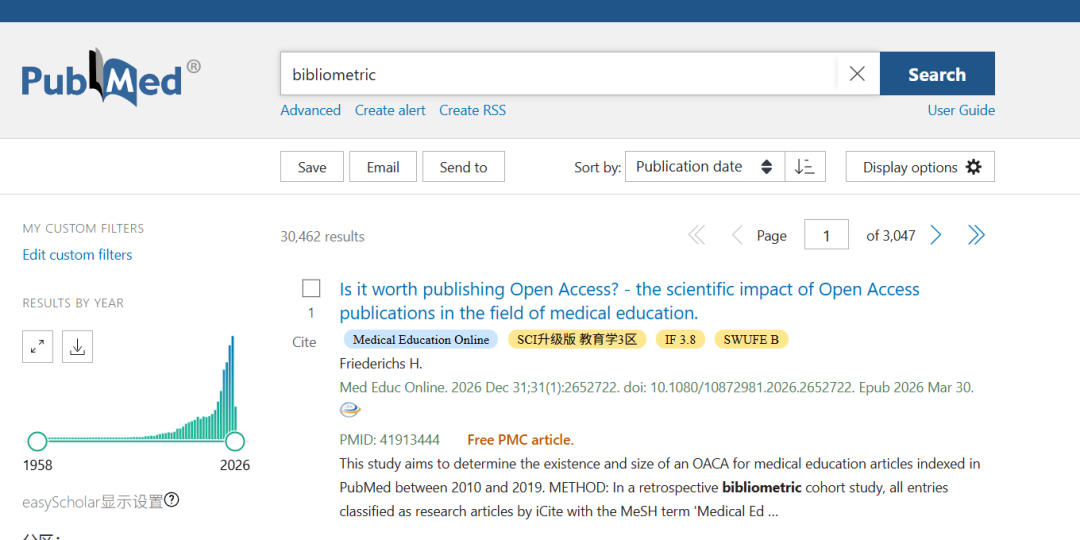Click the PubMed logo
This screenshot has height=540, width=1080.
click(112, 77)
